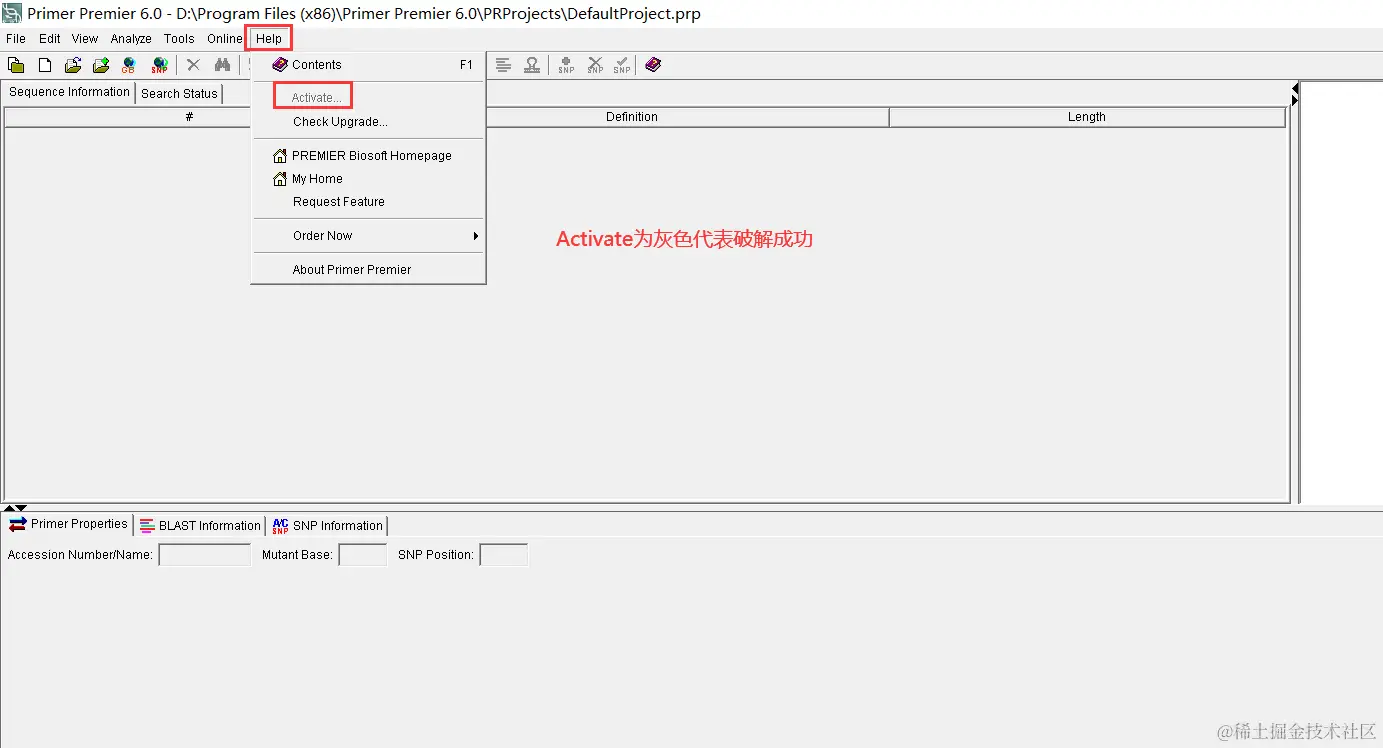Open the View menu

[x=85, y=39]
